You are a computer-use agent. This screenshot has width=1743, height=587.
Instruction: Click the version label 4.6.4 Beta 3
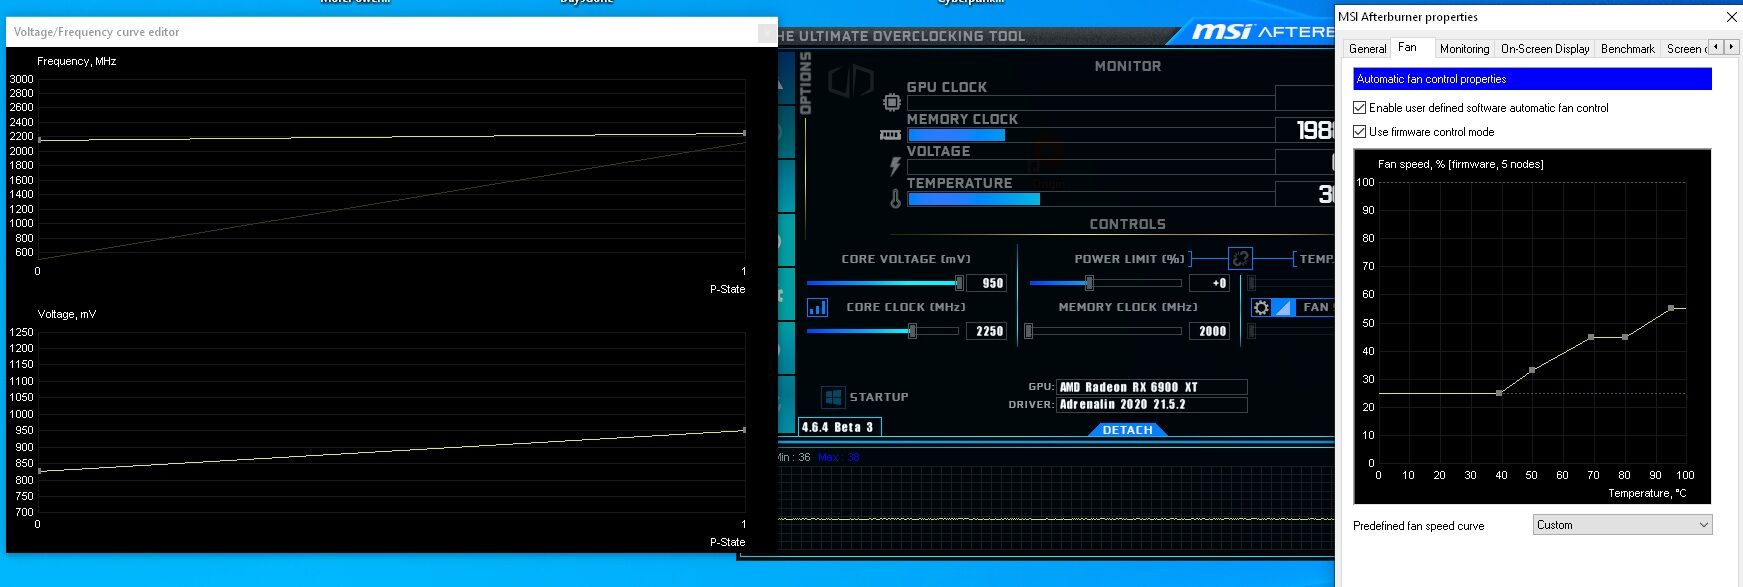pyautogui.click(x=839, y=427)
